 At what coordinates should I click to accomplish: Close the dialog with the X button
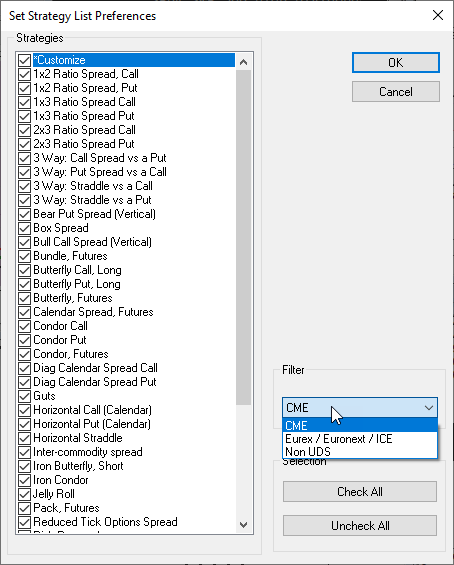coord(438,15)
